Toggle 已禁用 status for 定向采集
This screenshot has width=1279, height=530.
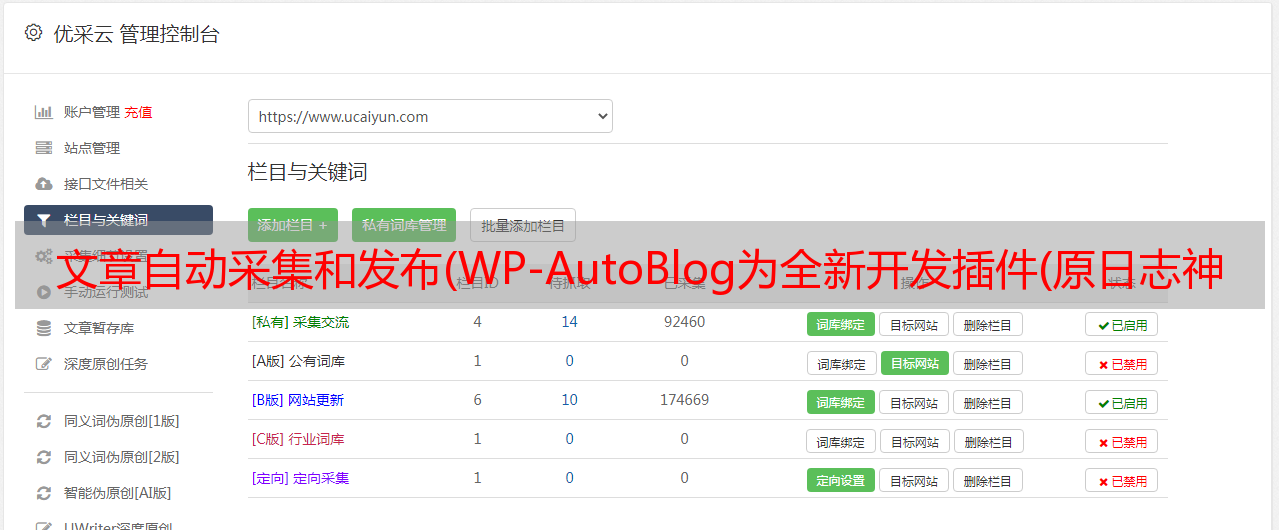(x=1122, y=480)
